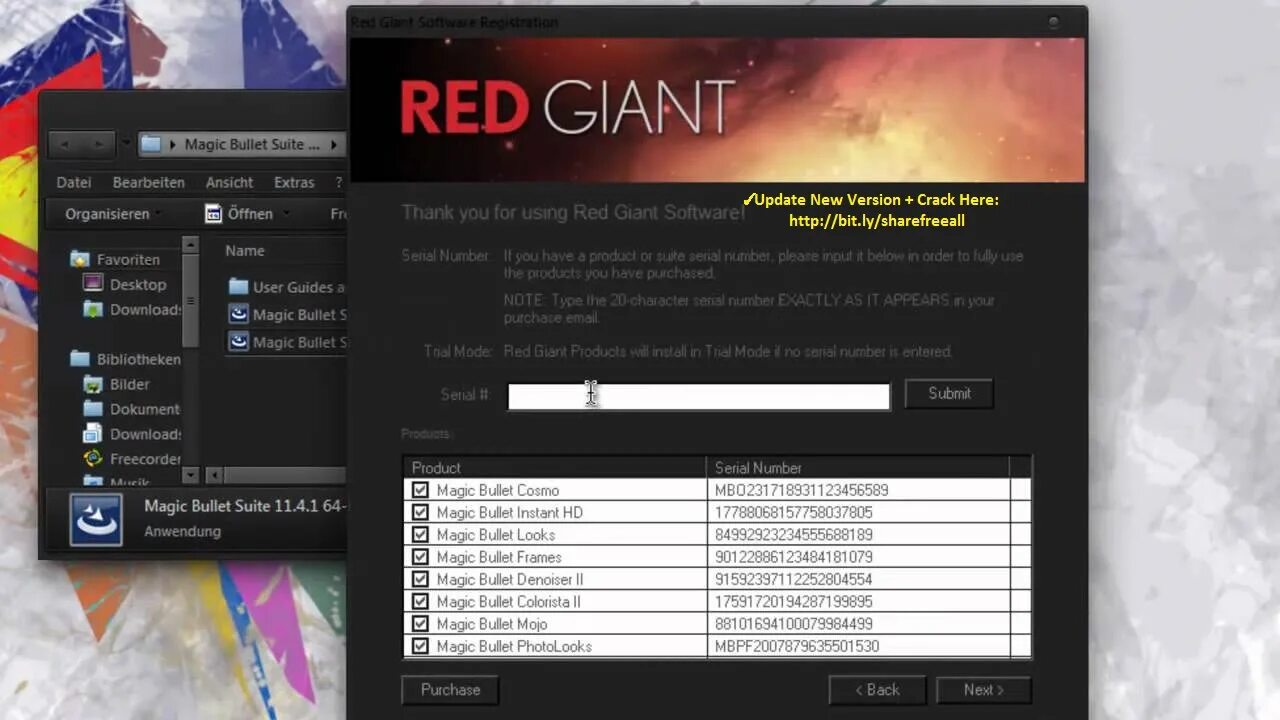Click horizontal scrollbar left arrow in Explorer
This screenshot has width=1280, height=720.
[214, 475]
